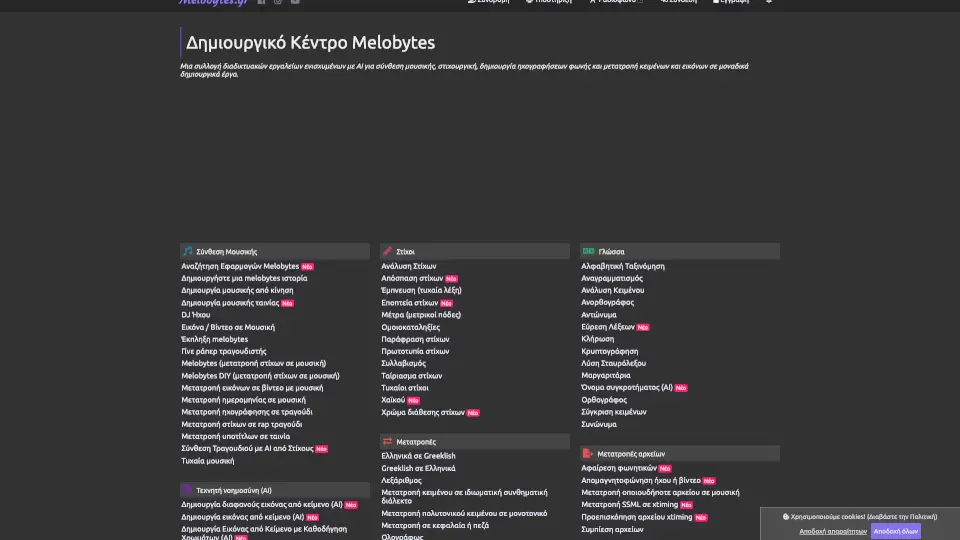960x540 pixels.
Task: Open the DJ Ήχου tool
Action: point(195,315)
